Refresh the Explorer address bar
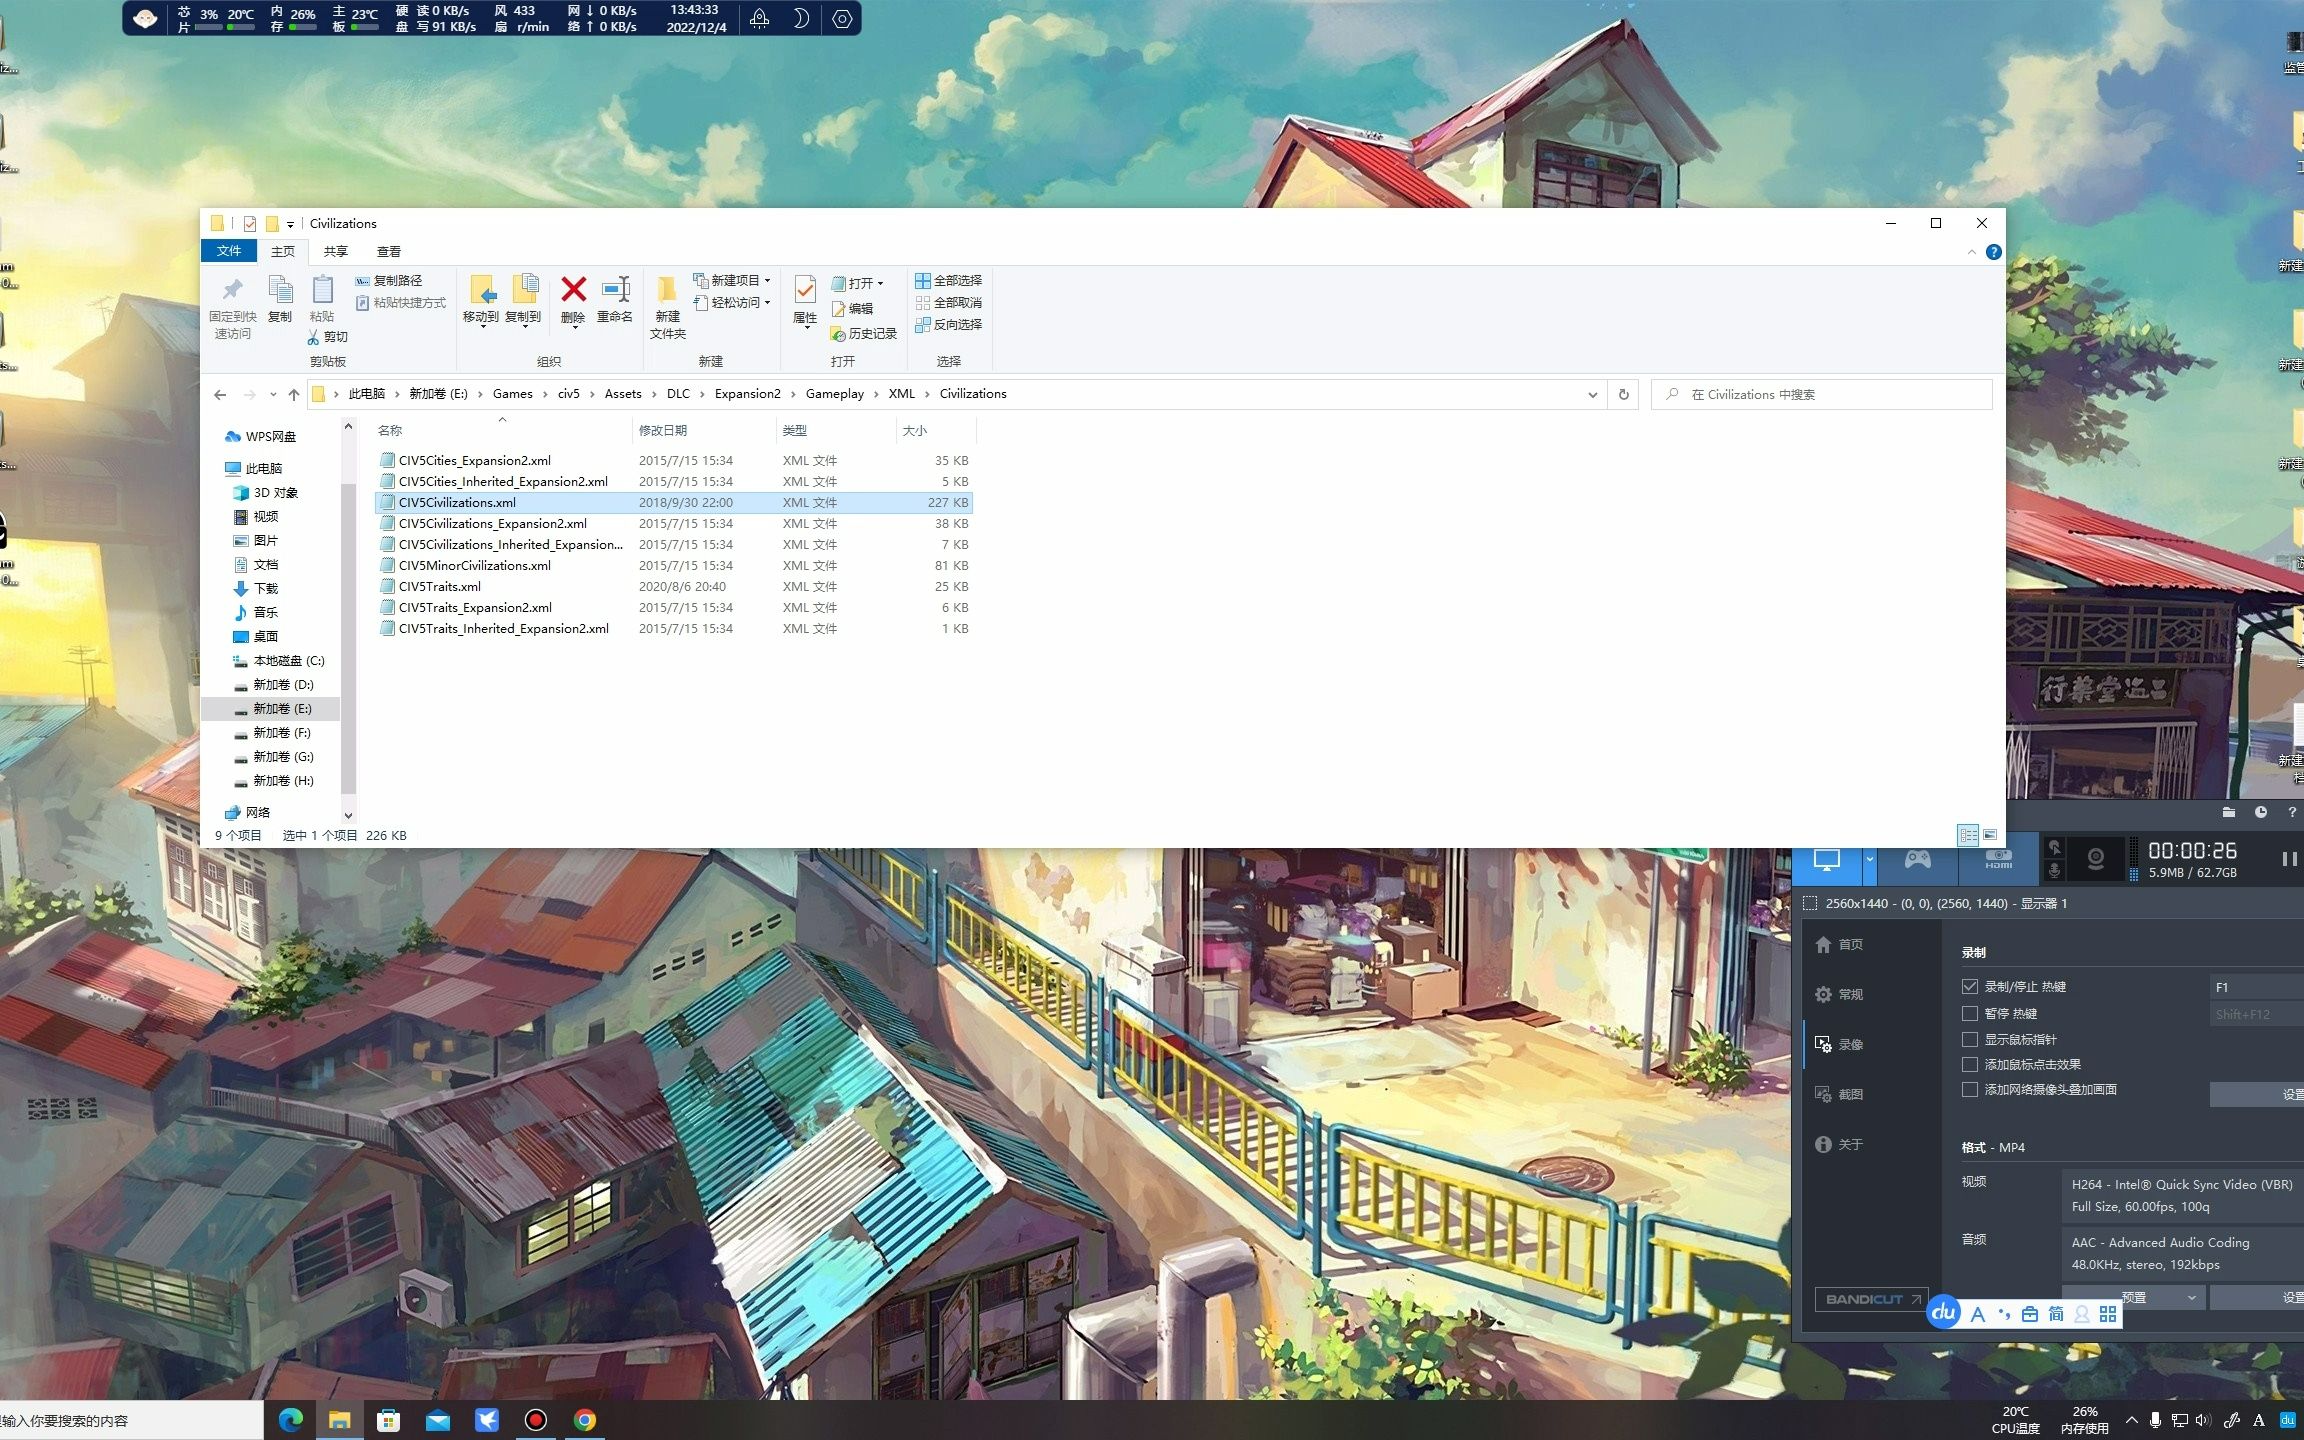The width and height of the screenshot is (2304, 1440). tap(1624, 394)
